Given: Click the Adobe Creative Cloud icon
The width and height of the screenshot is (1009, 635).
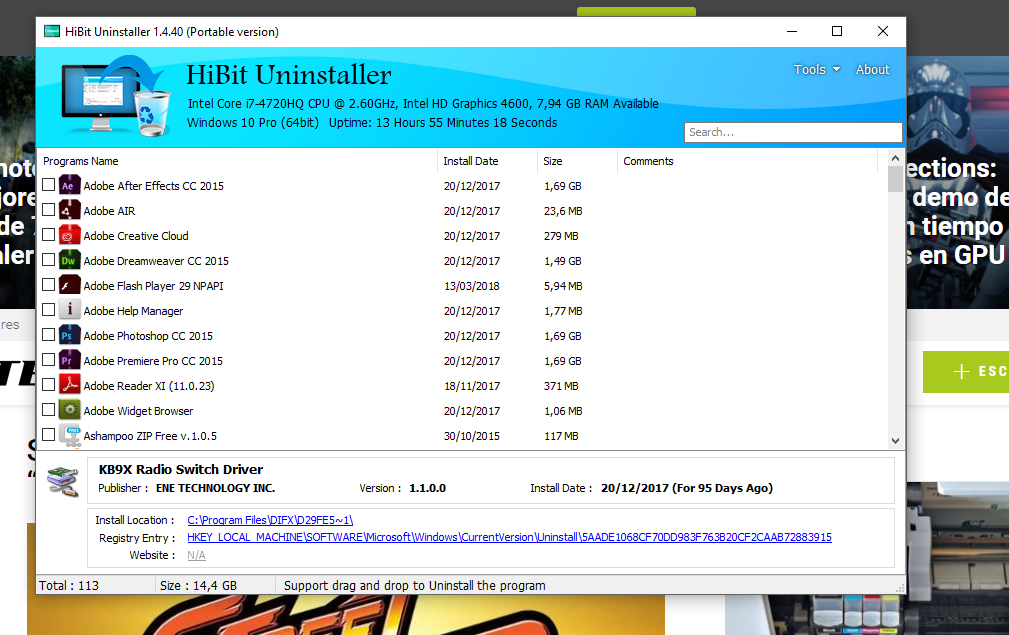Looking at the screenshot, I should tap(69, 235).
